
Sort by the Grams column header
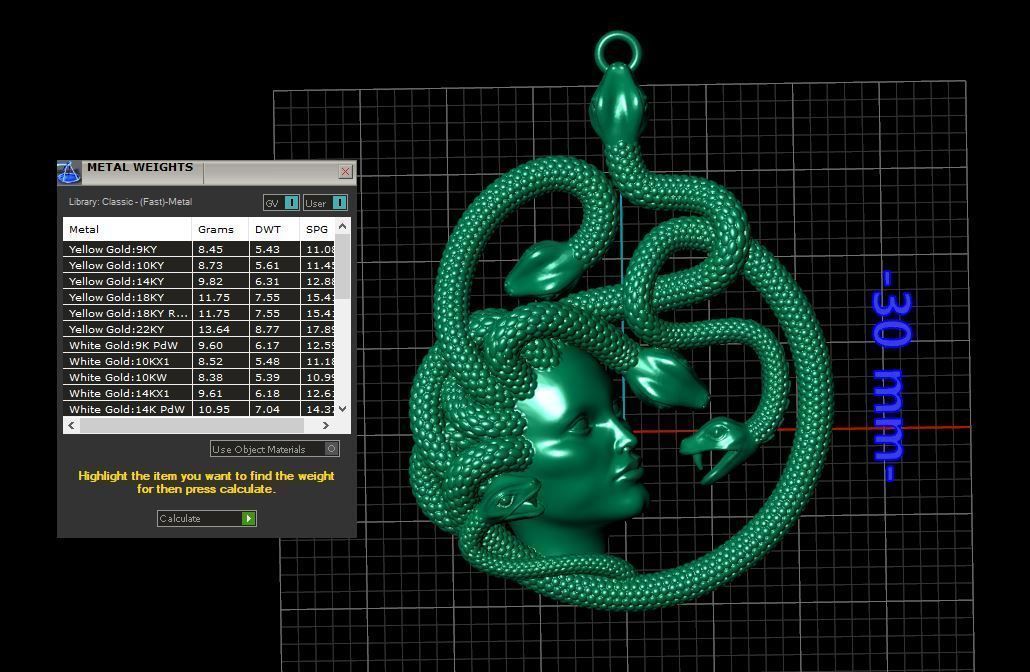(x=220, y=229)
